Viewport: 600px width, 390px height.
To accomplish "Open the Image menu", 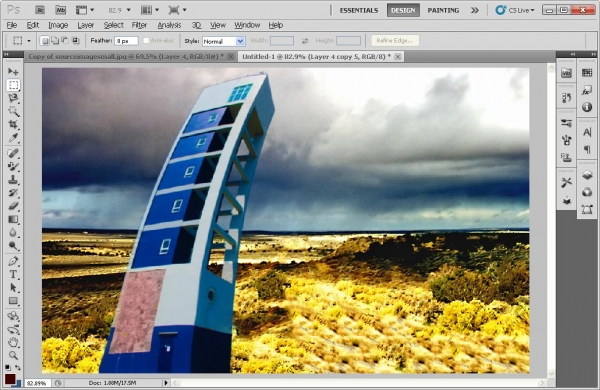I will 58,25.
